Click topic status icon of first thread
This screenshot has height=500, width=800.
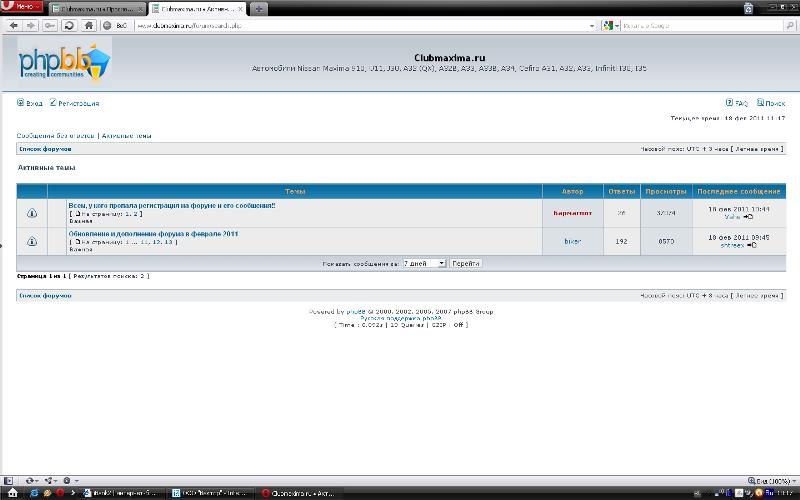[x=32, y=212]
